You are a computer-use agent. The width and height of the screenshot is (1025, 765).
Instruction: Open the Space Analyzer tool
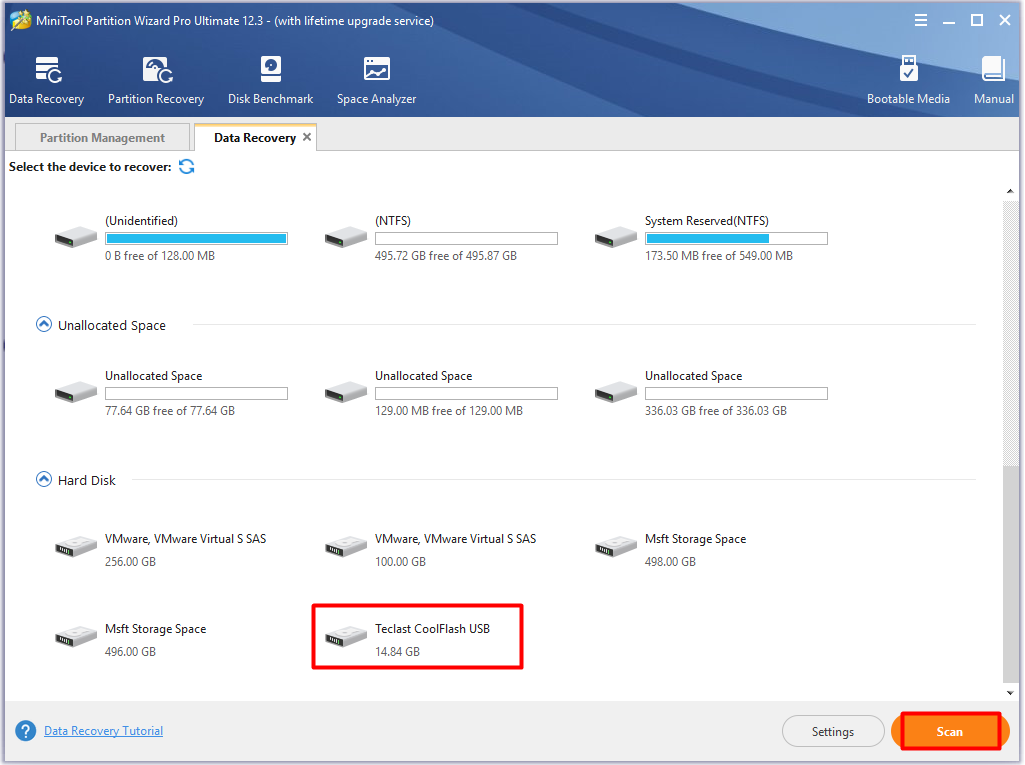377,80
